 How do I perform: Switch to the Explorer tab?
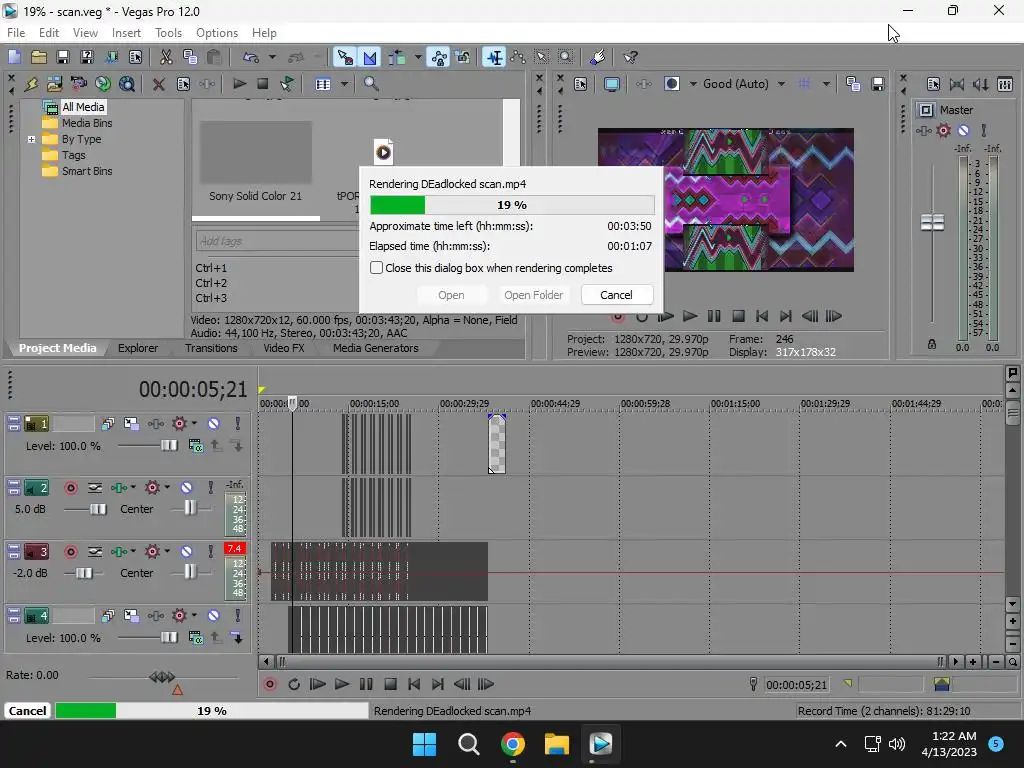click(138, 348)
